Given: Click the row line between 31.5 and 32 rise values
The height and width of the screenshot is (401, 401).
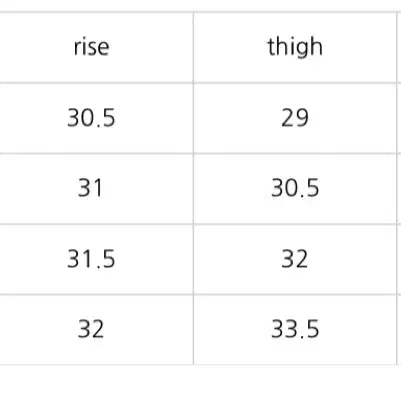Looking at the screenshot, I should pyautogui.click(x=96, y=294).
